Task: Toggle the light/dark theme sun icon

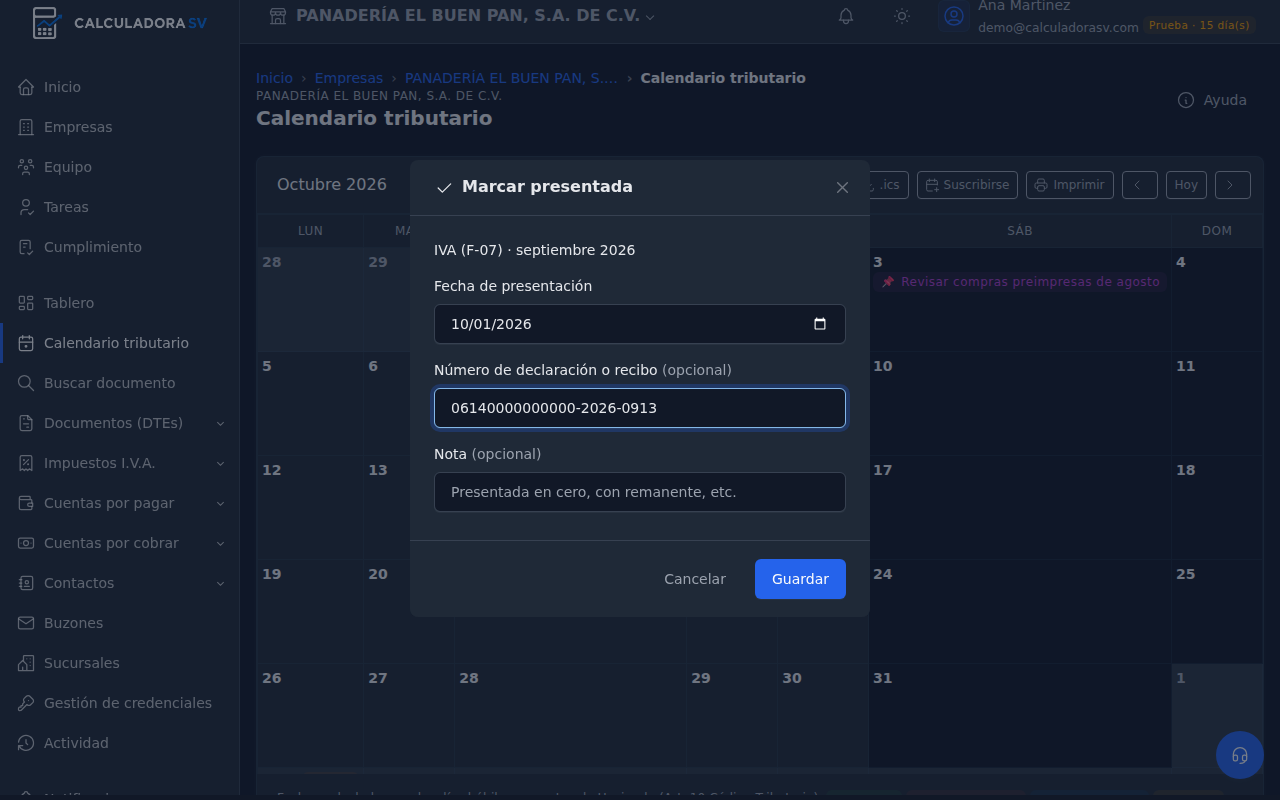Action: point(902,16)
